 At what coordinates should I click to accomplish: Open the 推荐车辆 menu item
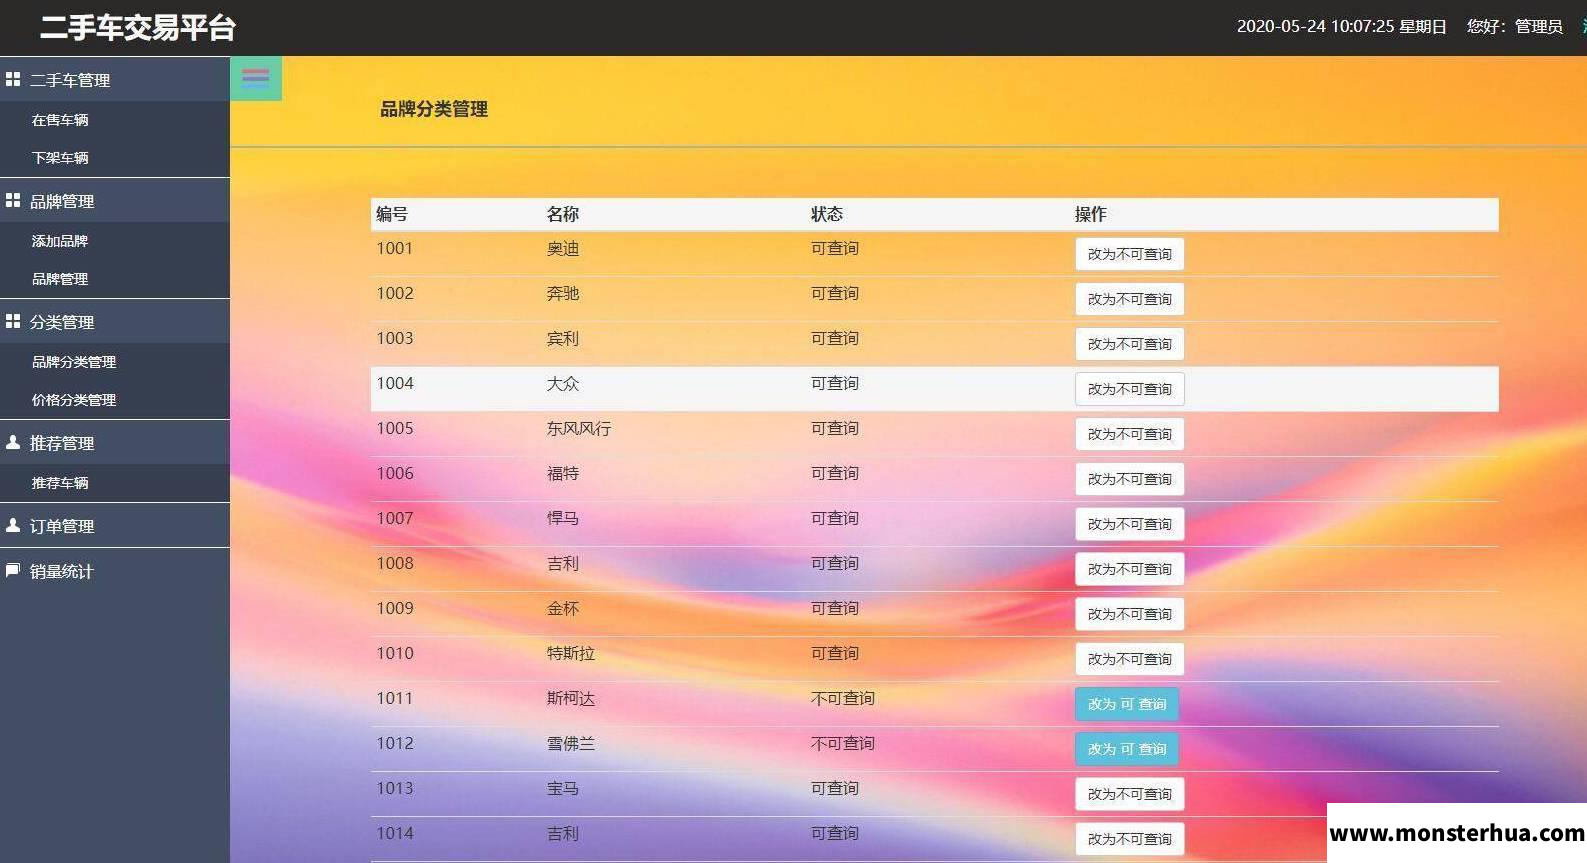[x=60, y=483]
